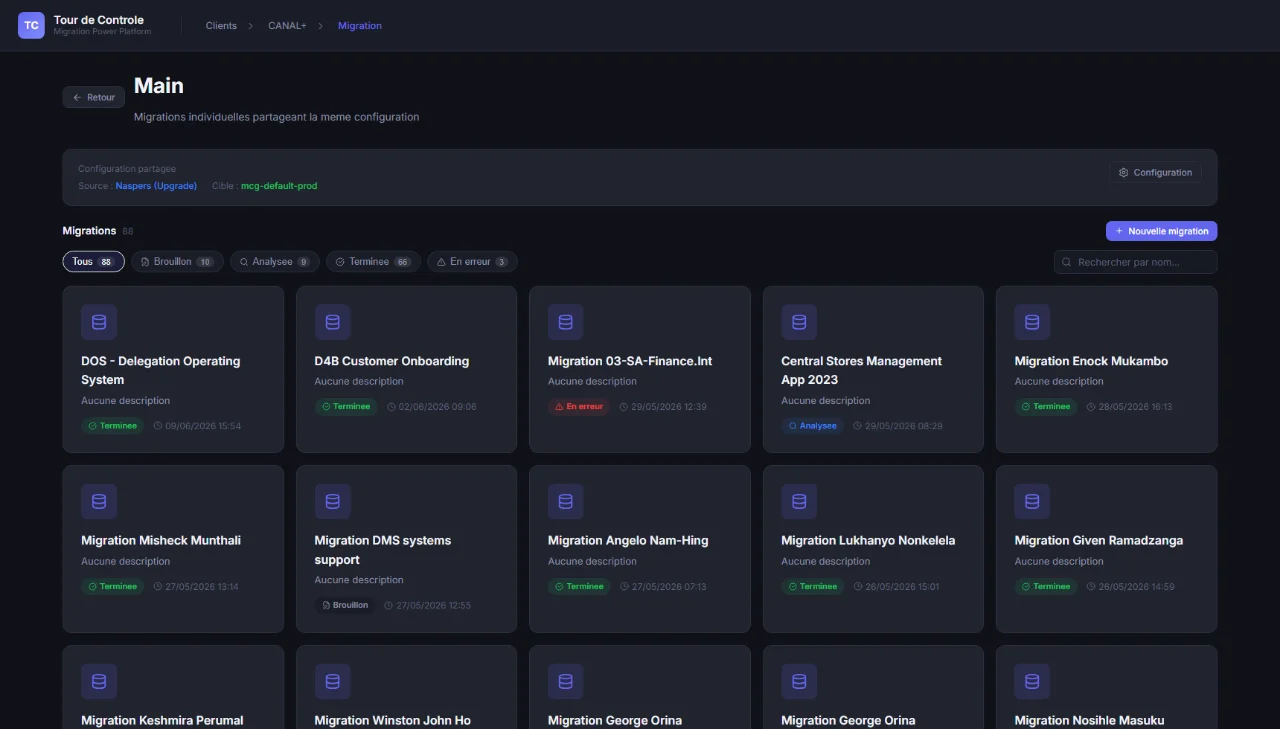
Task: Open Migration Keshmira Perumal title
Action: [162, 720]
